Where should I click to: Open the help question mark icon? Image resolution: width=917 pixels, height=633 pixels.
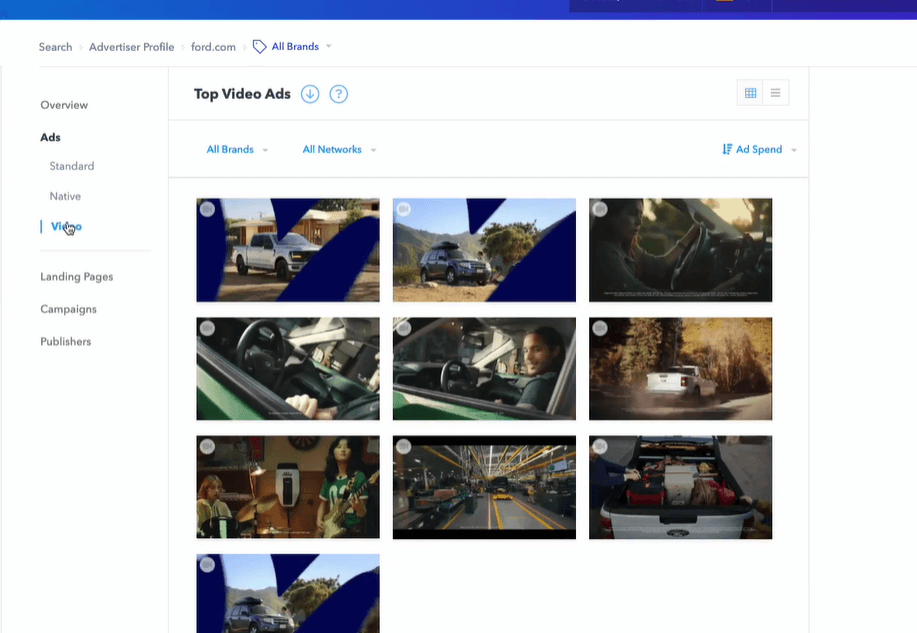point(339,94)
